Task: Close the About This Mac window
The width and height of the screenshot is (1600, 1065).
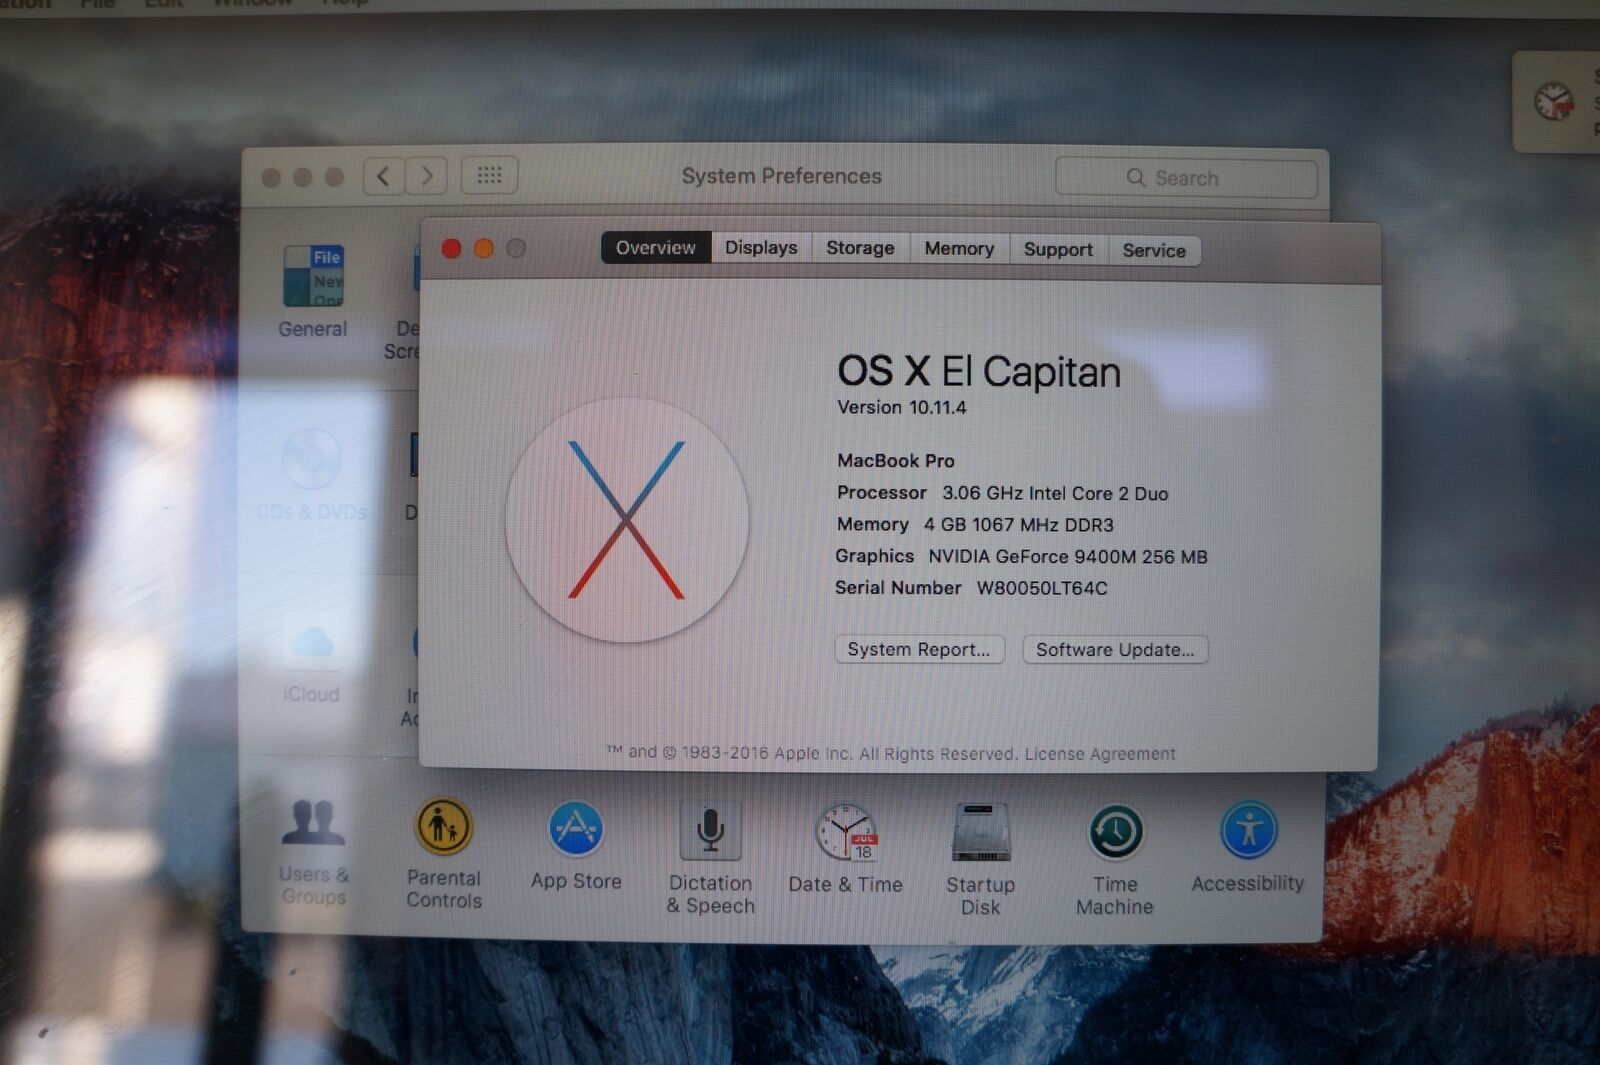Action: 451,248
